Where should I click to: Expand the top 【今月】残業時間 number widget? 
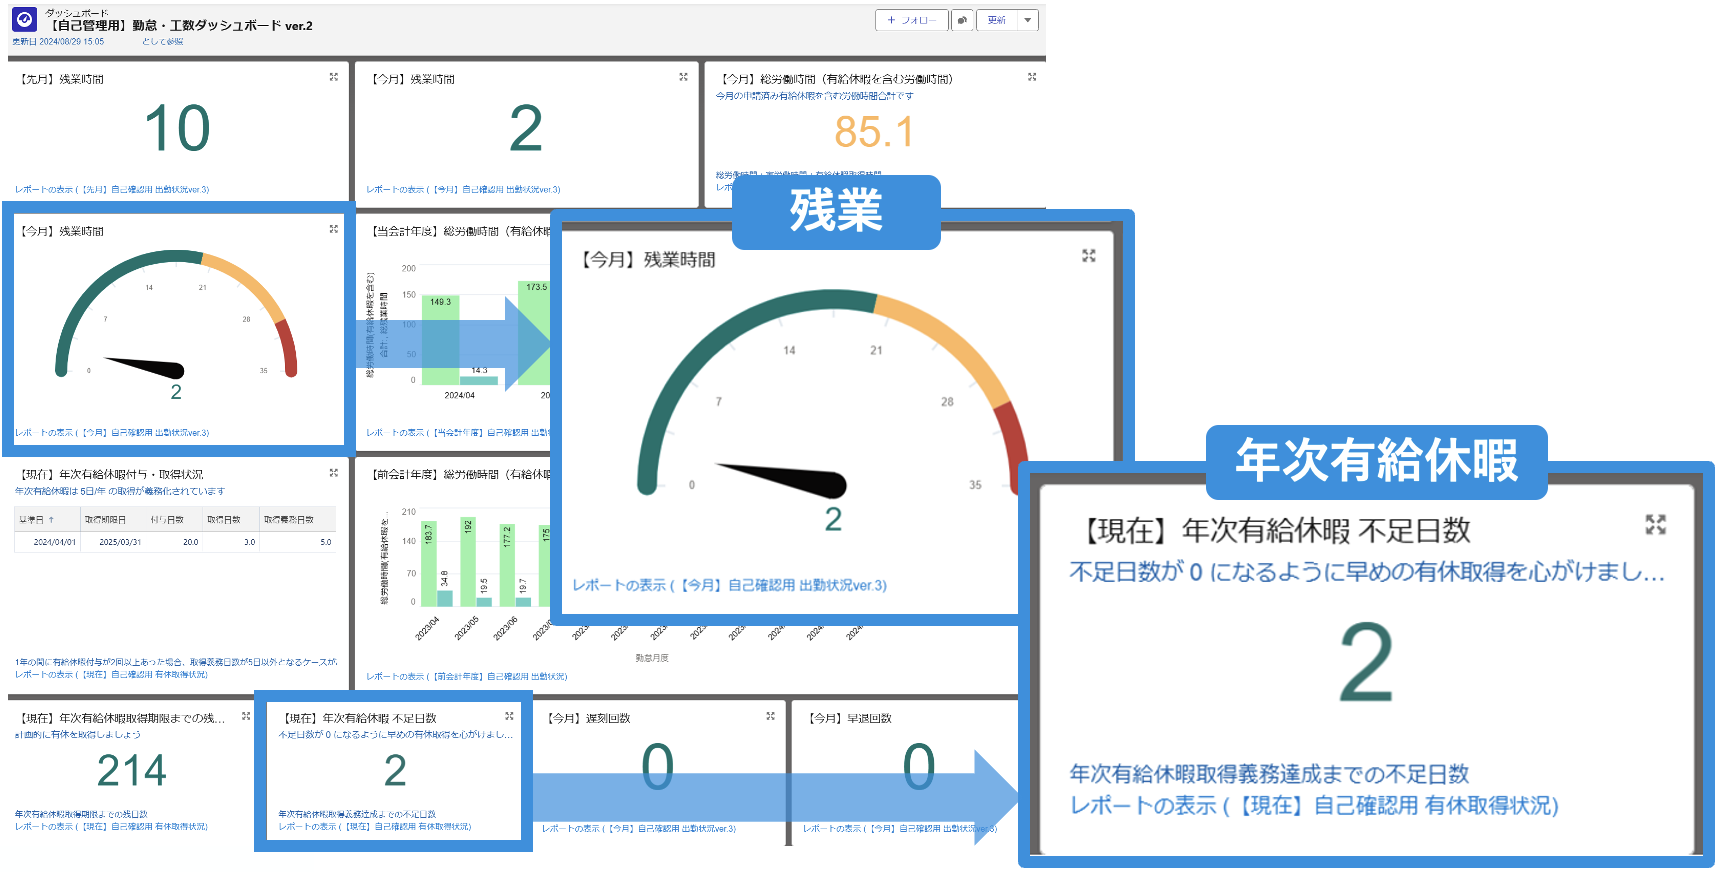point(684,77)
